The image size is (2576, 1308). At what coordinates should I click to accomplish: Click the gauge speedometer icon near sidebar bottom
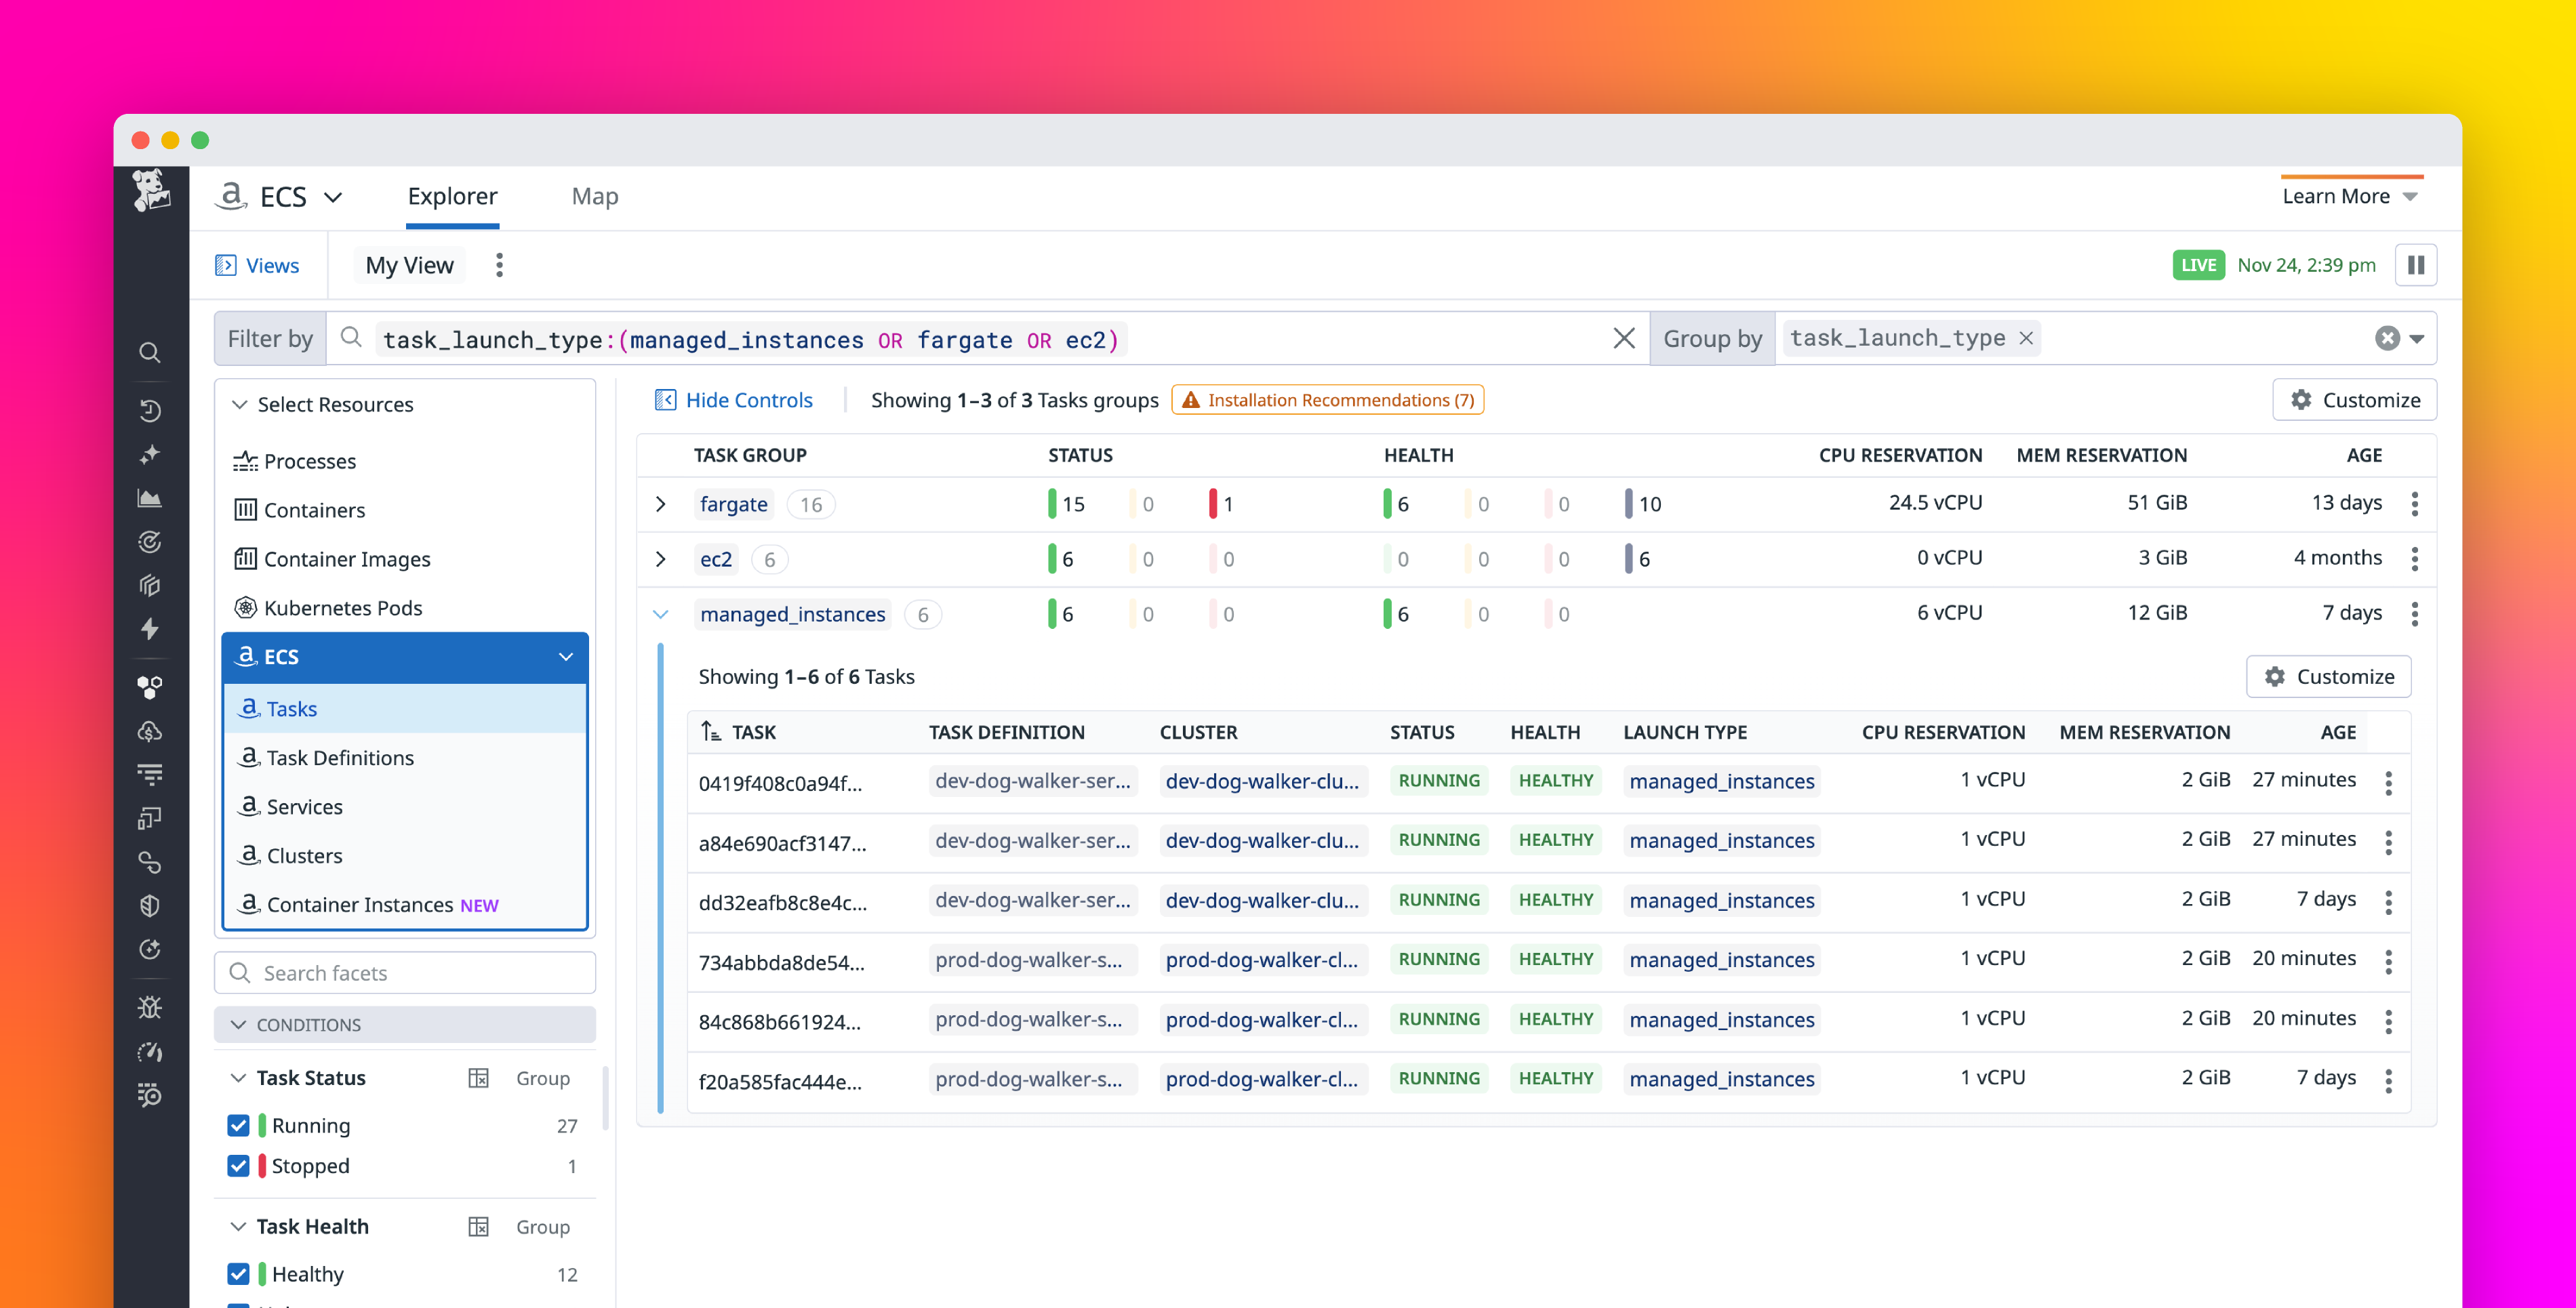[150, 1051]
